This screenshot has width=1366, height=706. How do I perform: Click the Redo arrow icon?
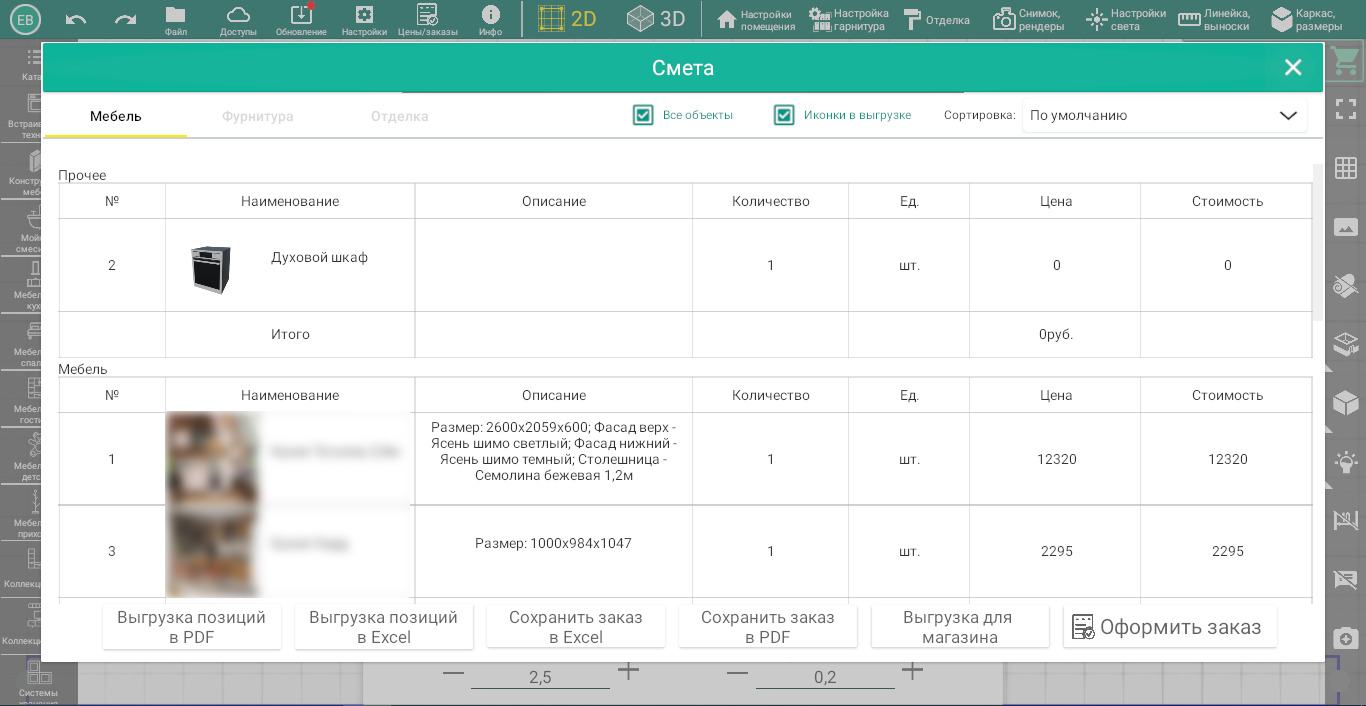(125, 19)
